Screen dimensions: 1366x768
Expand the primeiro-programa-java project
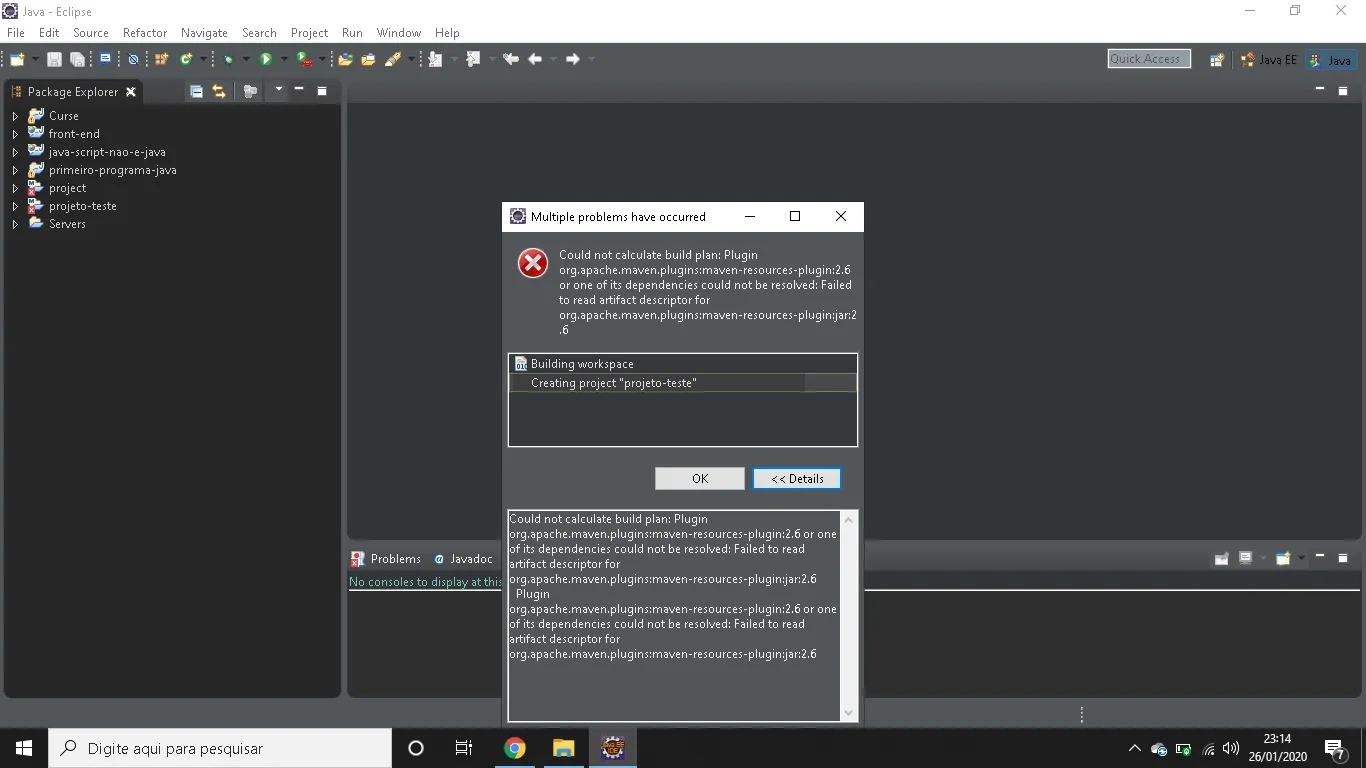(x=15, y=170)
